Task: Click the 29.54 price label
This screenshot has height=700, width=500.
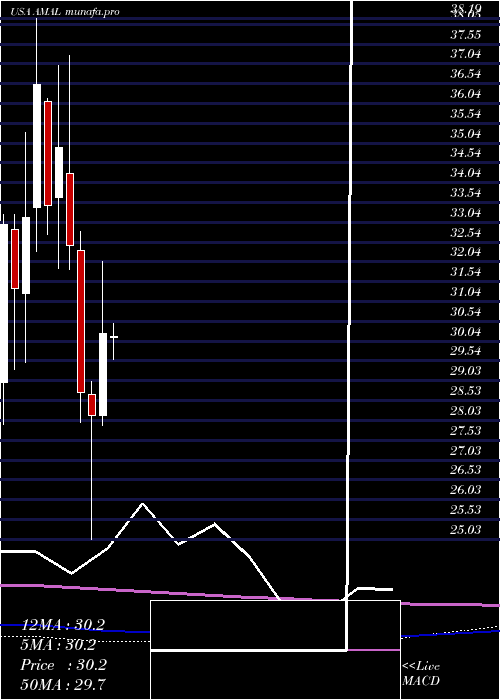Action: tap(465, 351)
